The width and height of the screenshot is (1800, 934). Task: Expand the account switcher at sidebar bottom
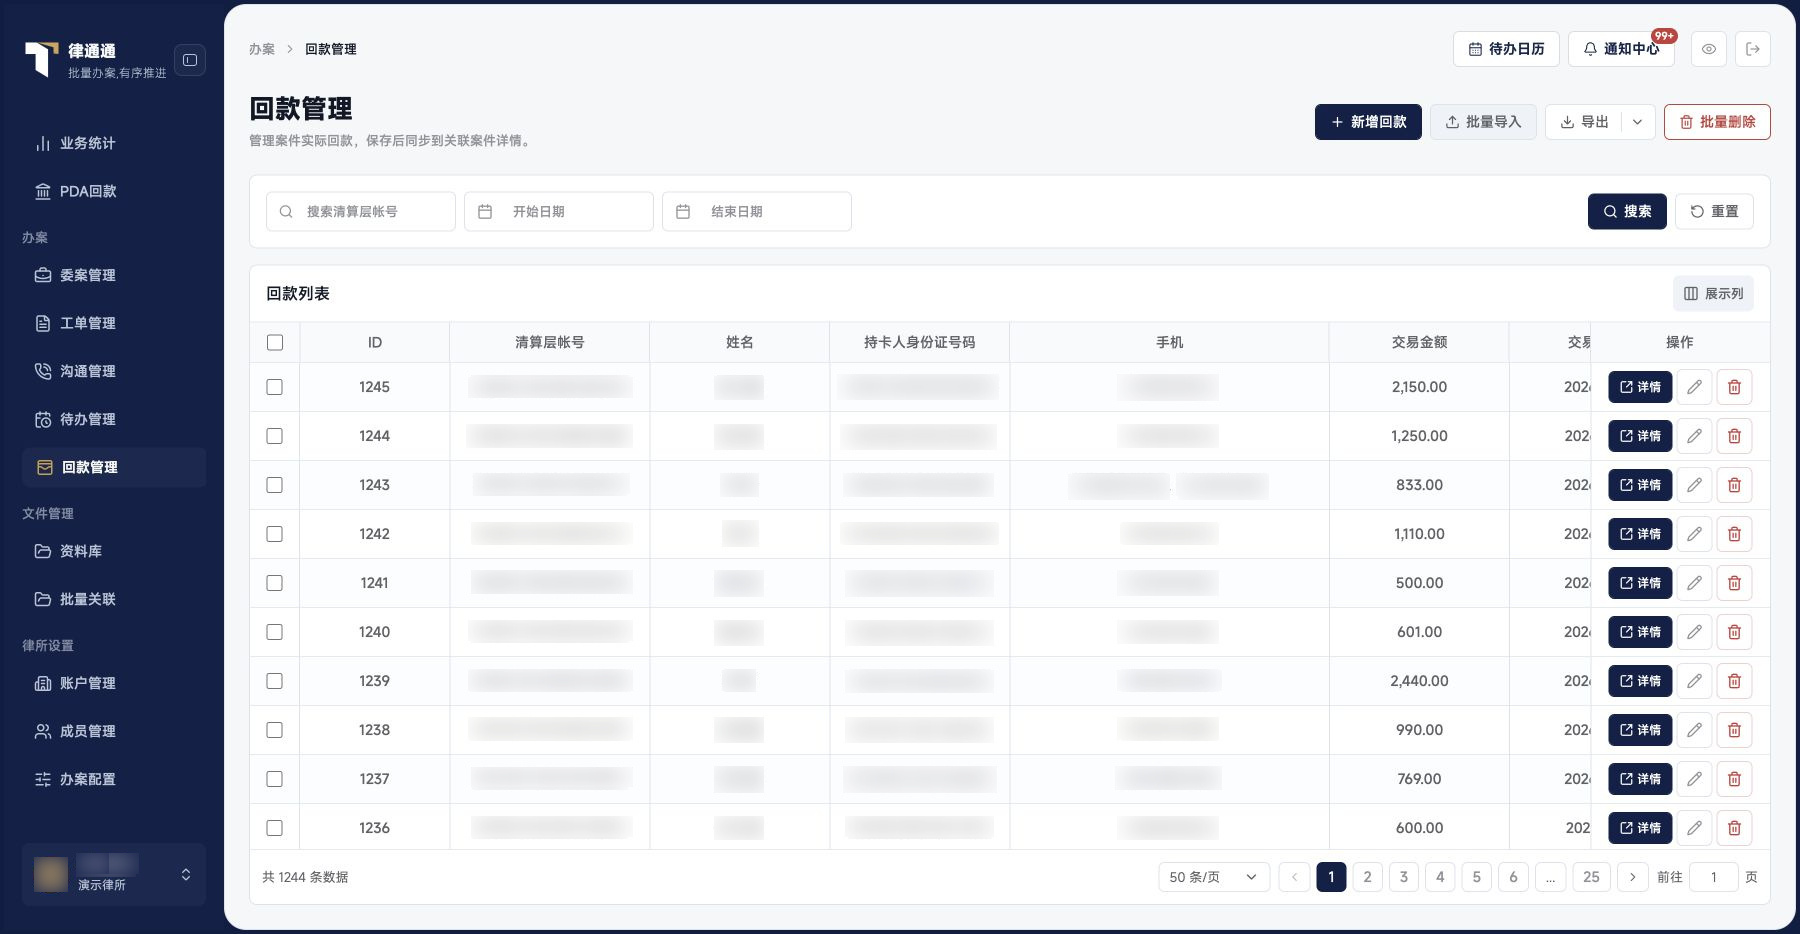[x=114, y=874]
